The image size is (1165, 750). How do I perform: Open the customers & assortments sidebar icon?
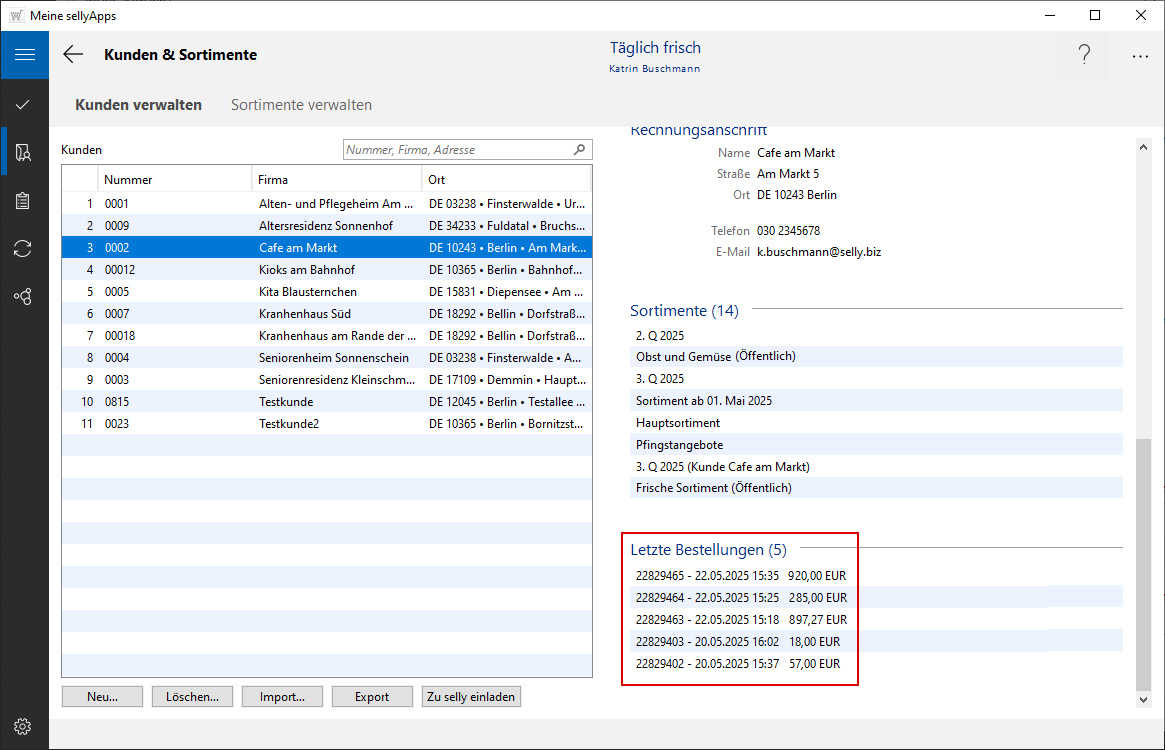24,152
